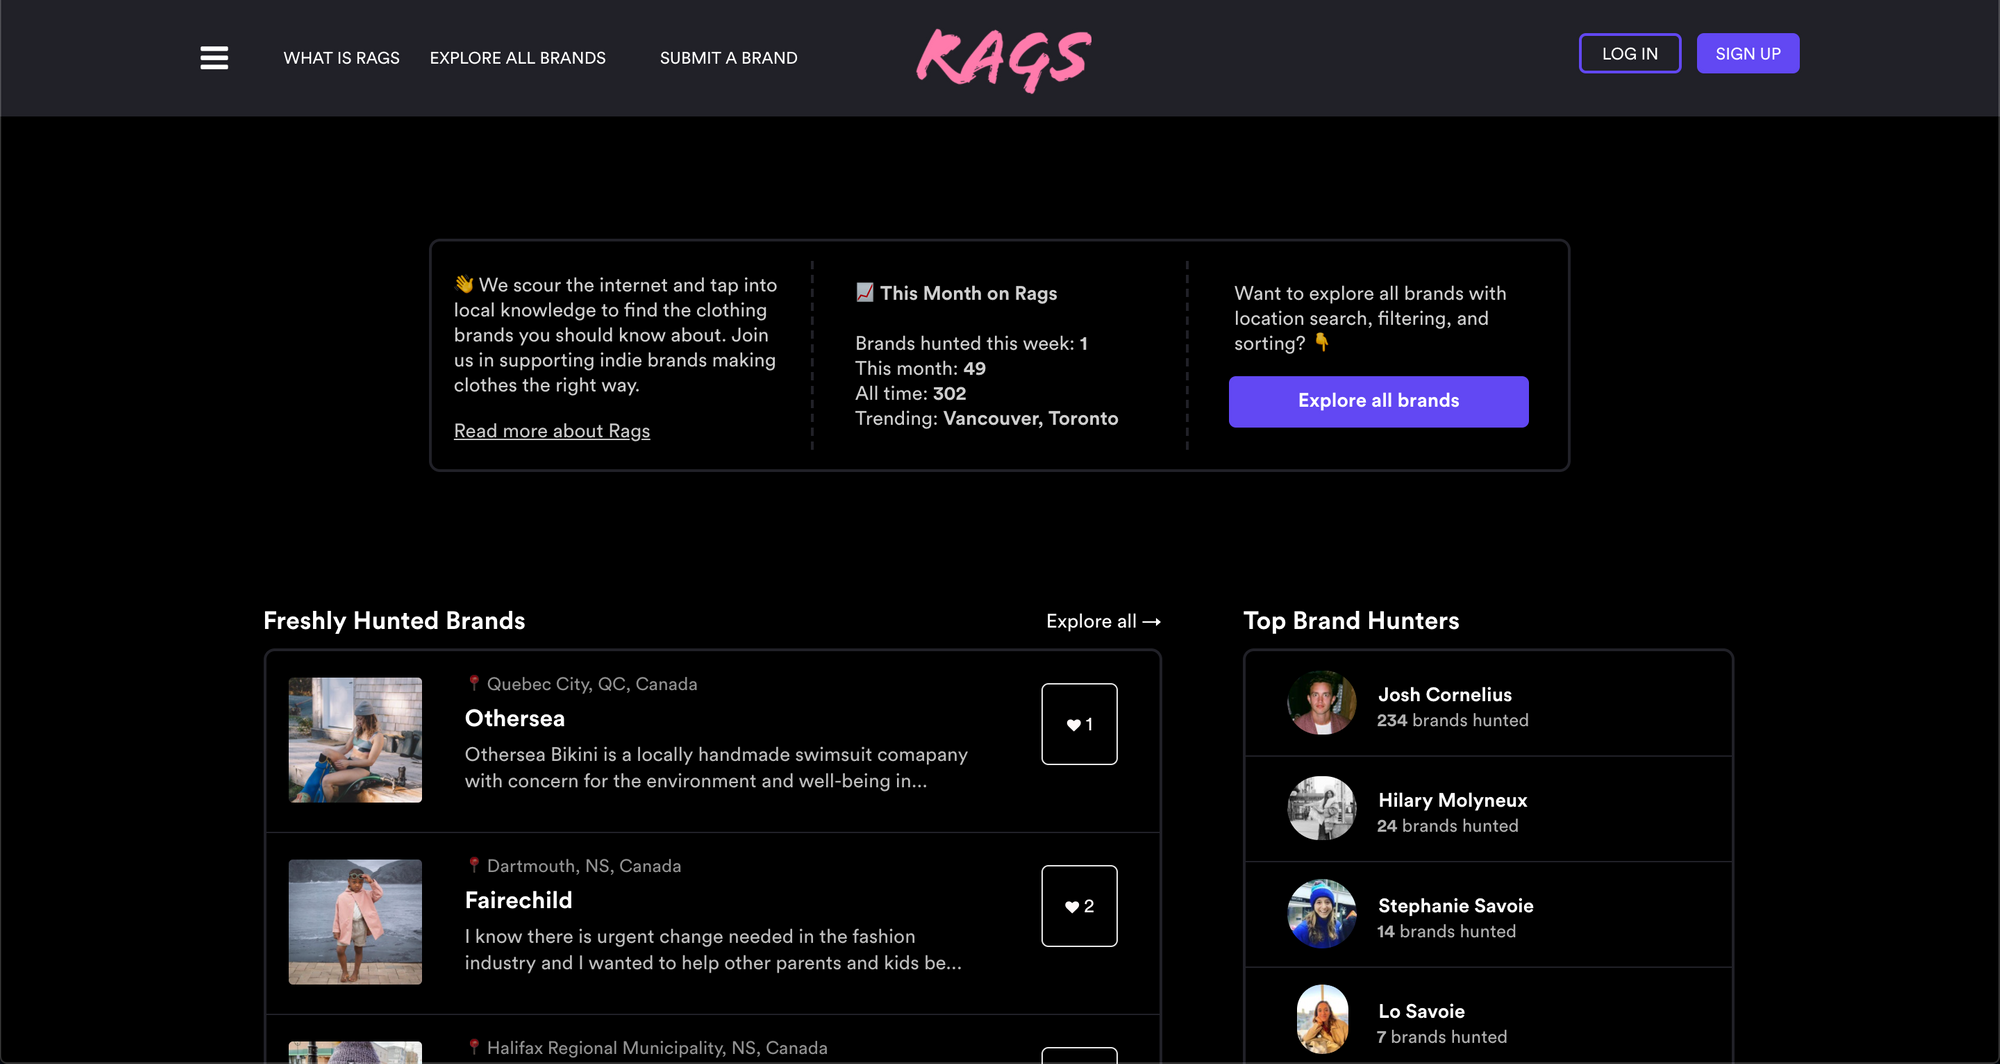Click the Rags pink logo
This screenshot has width=2000, height=1064.
click(x=1003, y=60)
